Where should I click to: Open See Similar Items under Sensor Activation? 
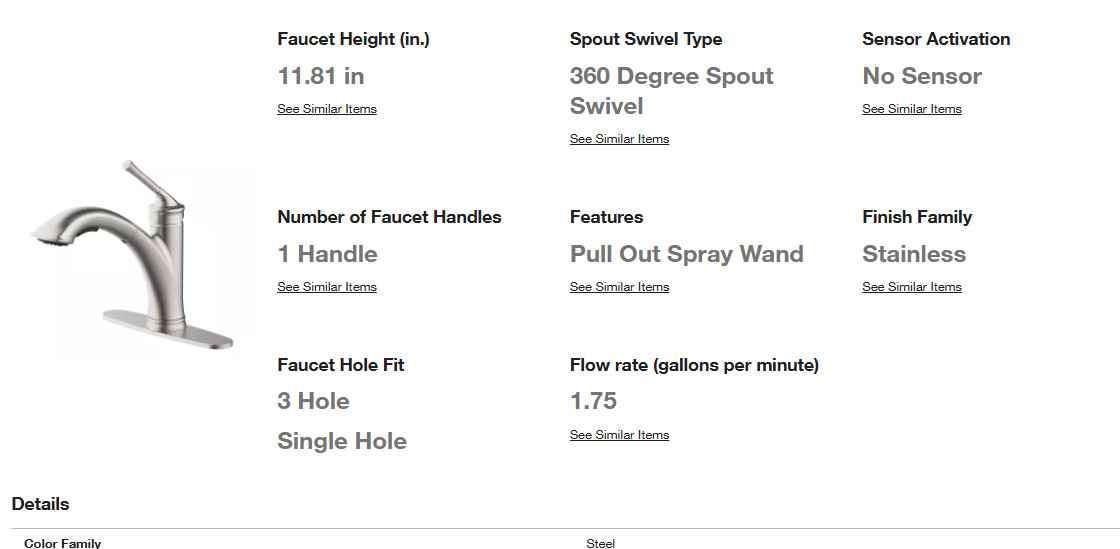(x=911, y=109)
